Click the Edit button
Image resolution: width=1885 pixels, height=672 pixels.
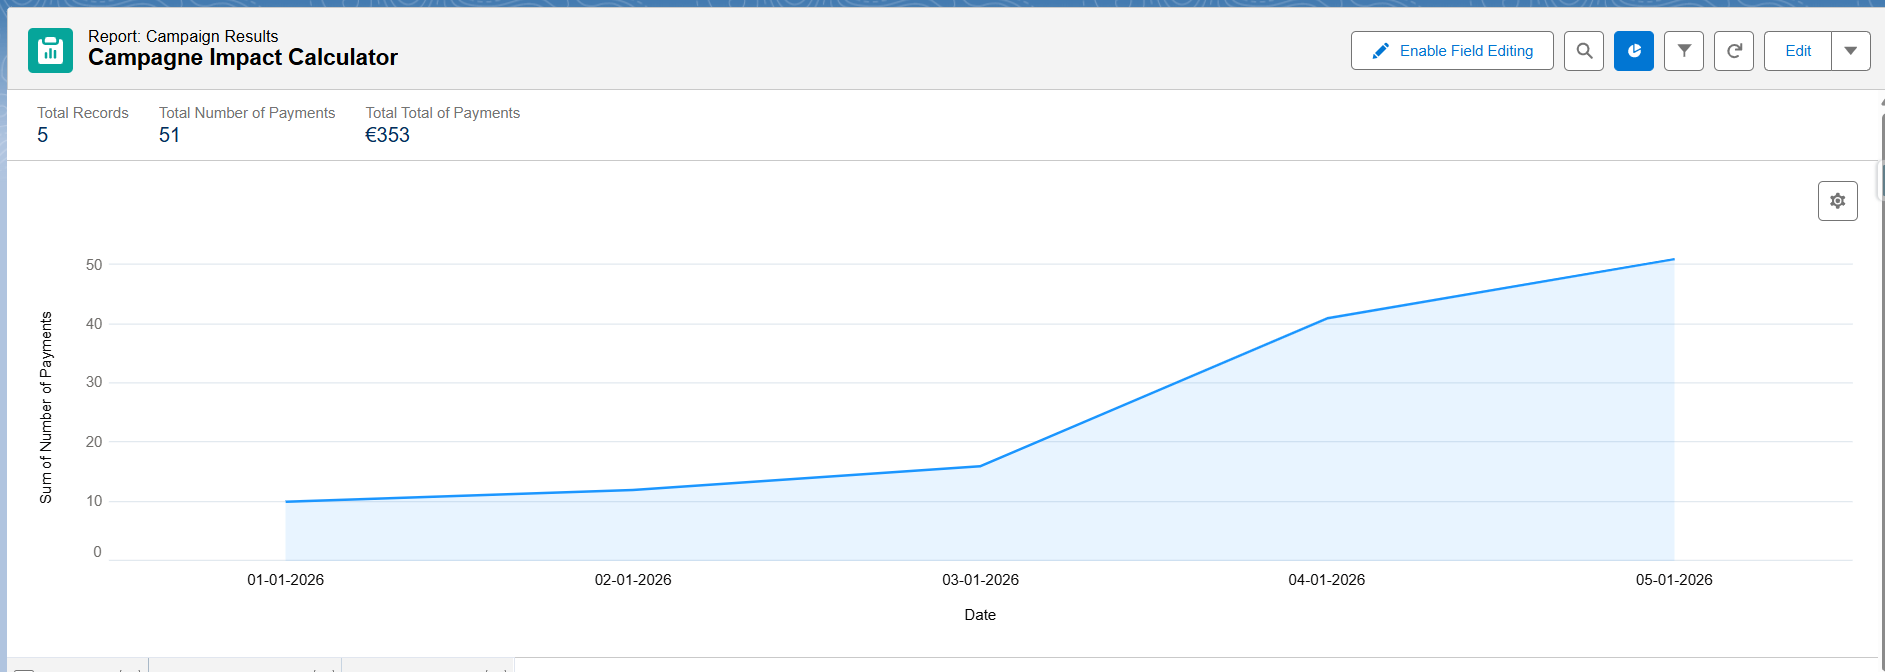(1797, 51)
